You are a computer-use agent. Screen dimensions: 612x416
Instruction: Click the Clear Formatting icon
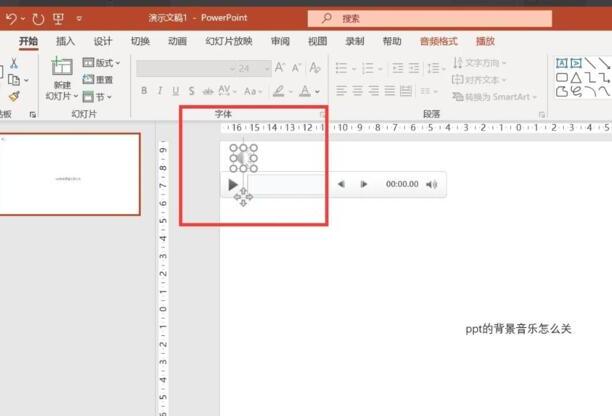coord(315,68)
